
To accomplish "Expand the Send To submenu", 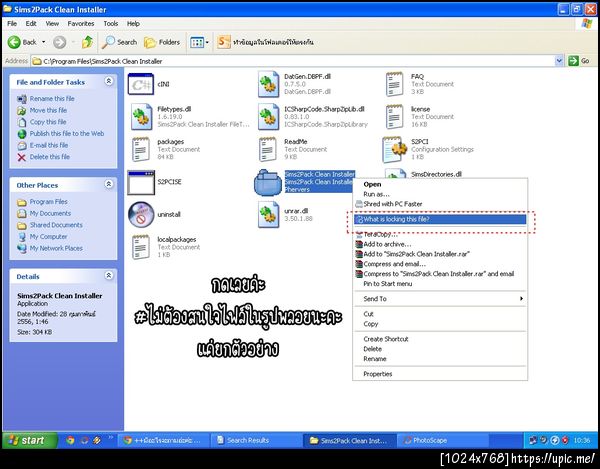I will [x=440, y=299].
